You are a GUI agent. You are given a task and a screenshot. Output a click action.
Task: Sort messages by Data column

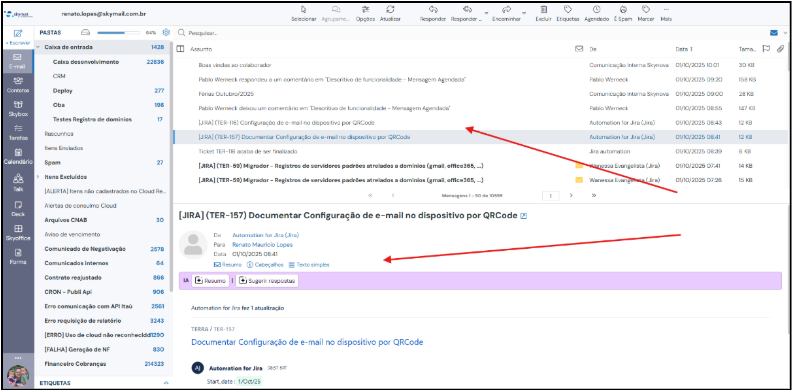(684, 49)
